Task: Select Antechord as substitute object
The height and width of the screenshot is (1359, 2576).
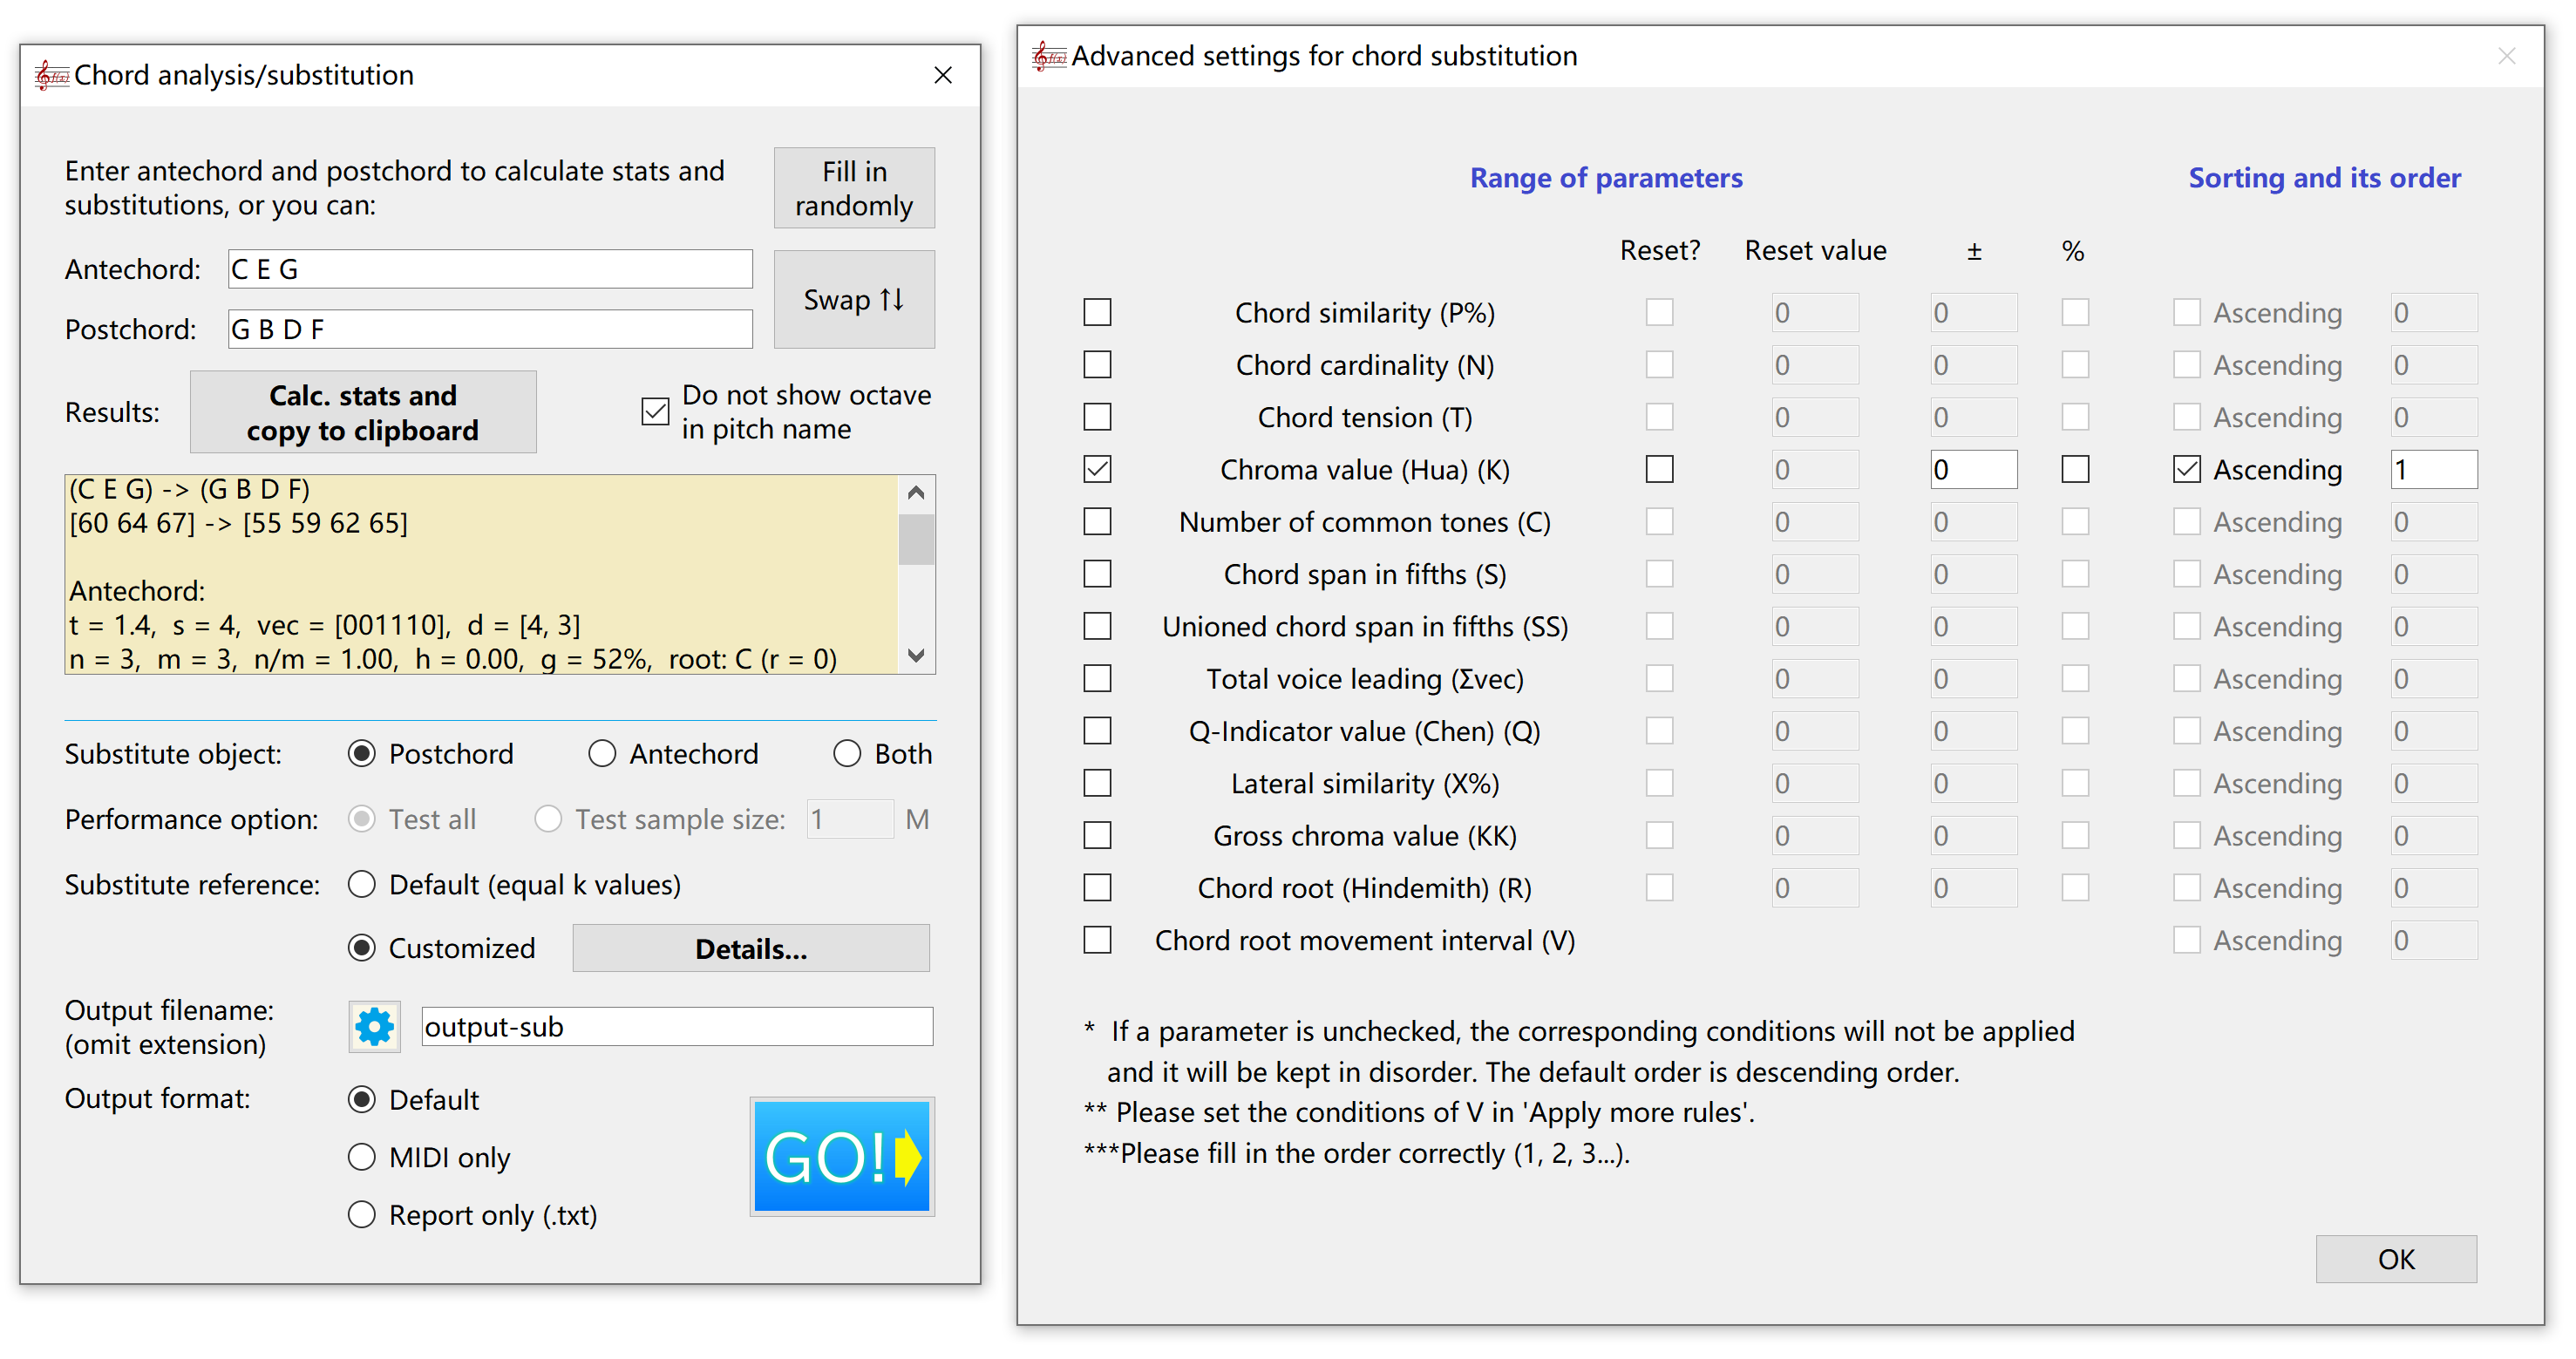Action: tap(602, 754)
